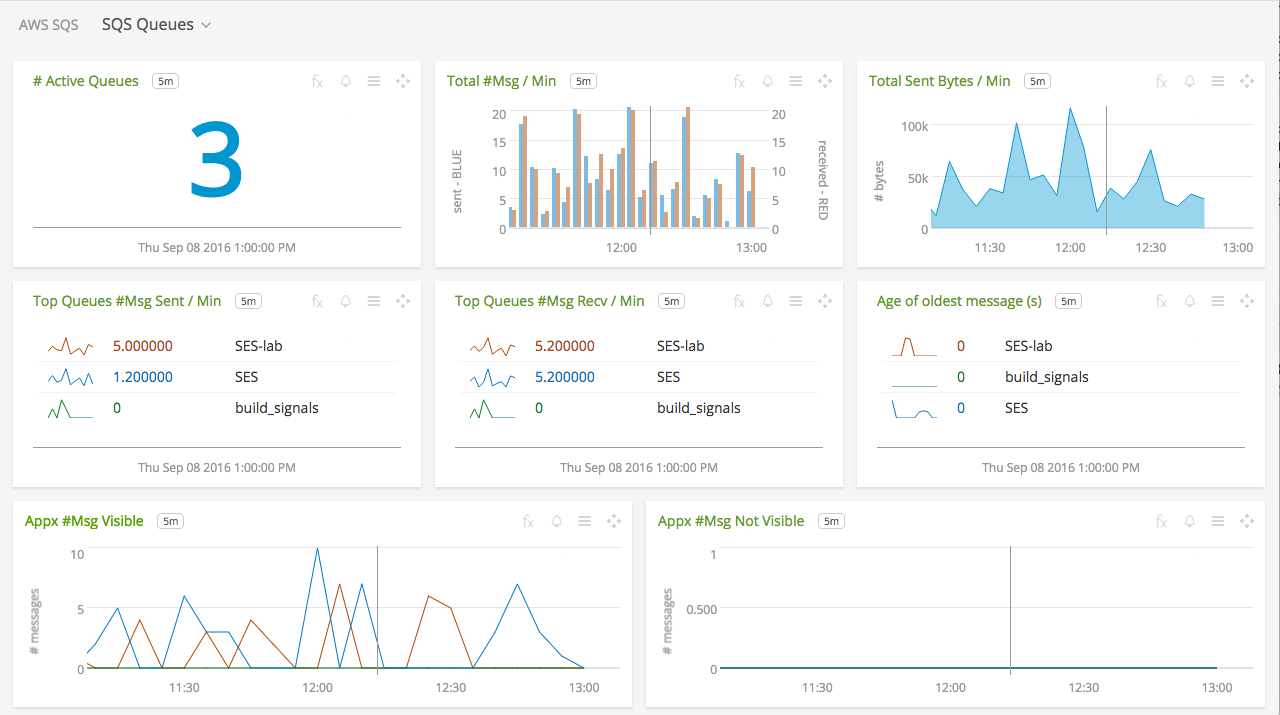Click 5m interval badge on Total #Msg / Min
Image resolution: width=1280 pixels, height=715 pixels.
[583, 81]
